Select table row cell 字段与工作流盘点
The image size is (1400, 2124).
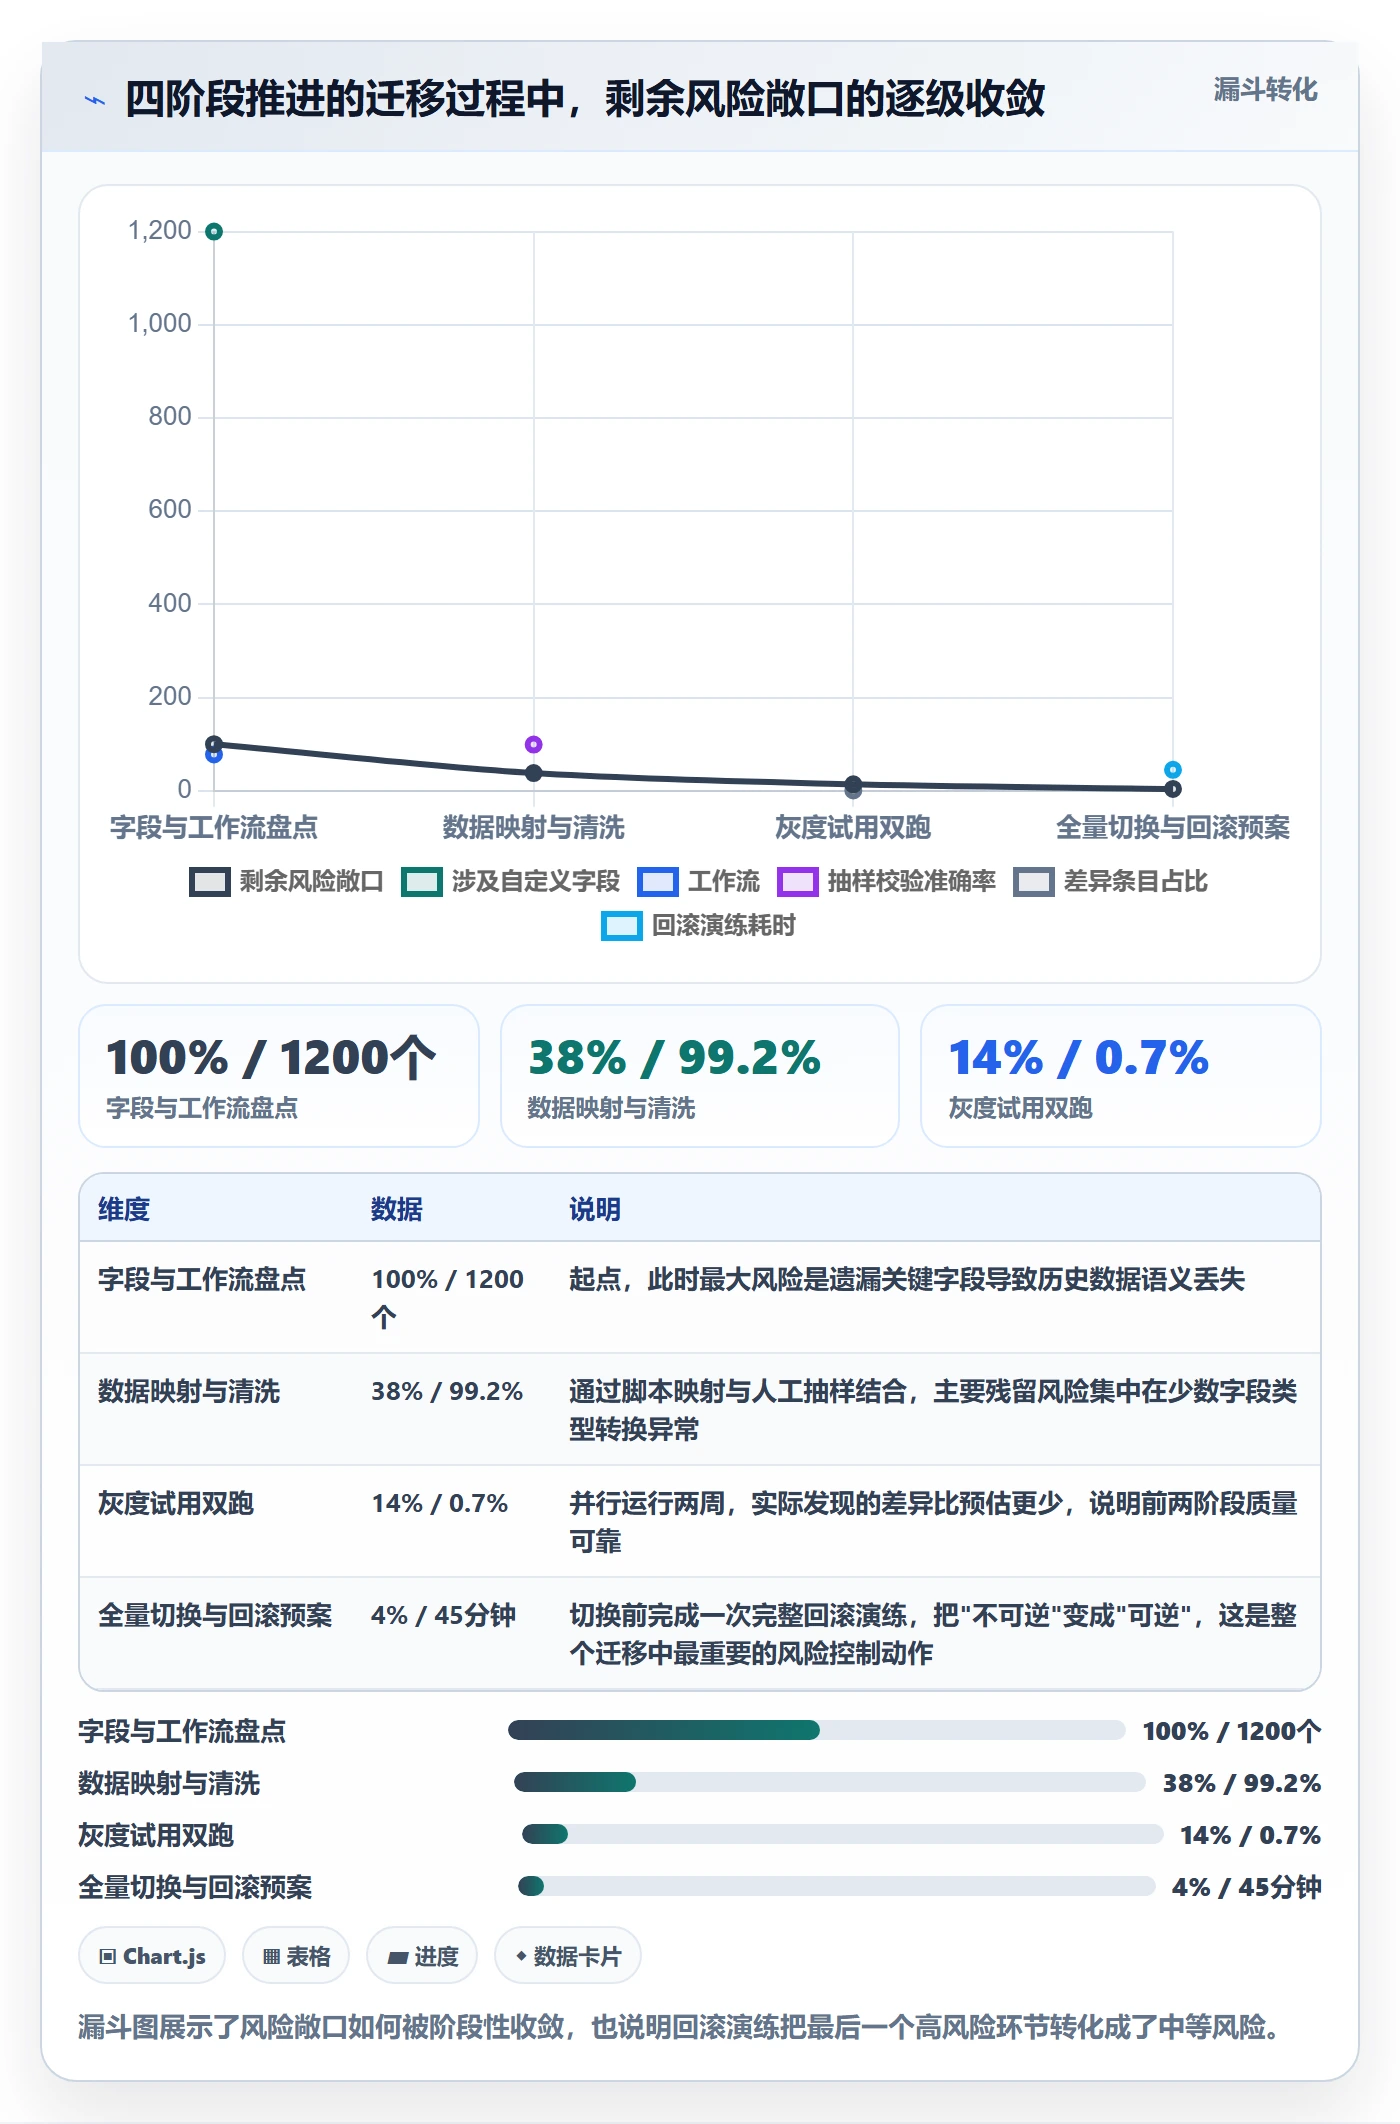202,1279
